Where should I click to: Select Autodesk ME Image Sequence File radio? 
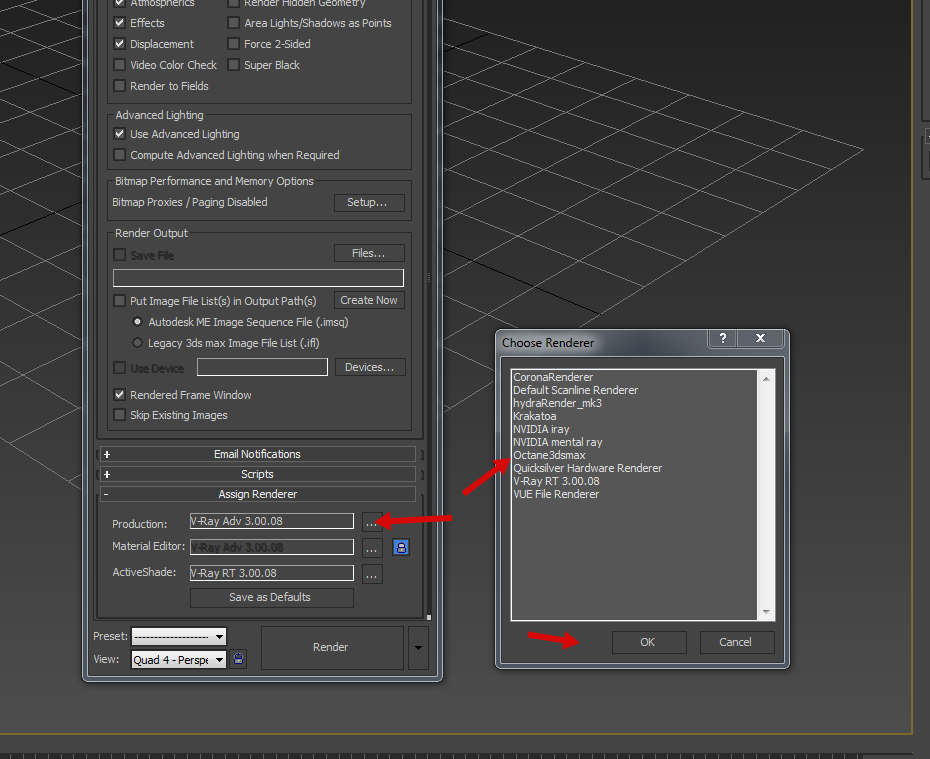(138, 321)
